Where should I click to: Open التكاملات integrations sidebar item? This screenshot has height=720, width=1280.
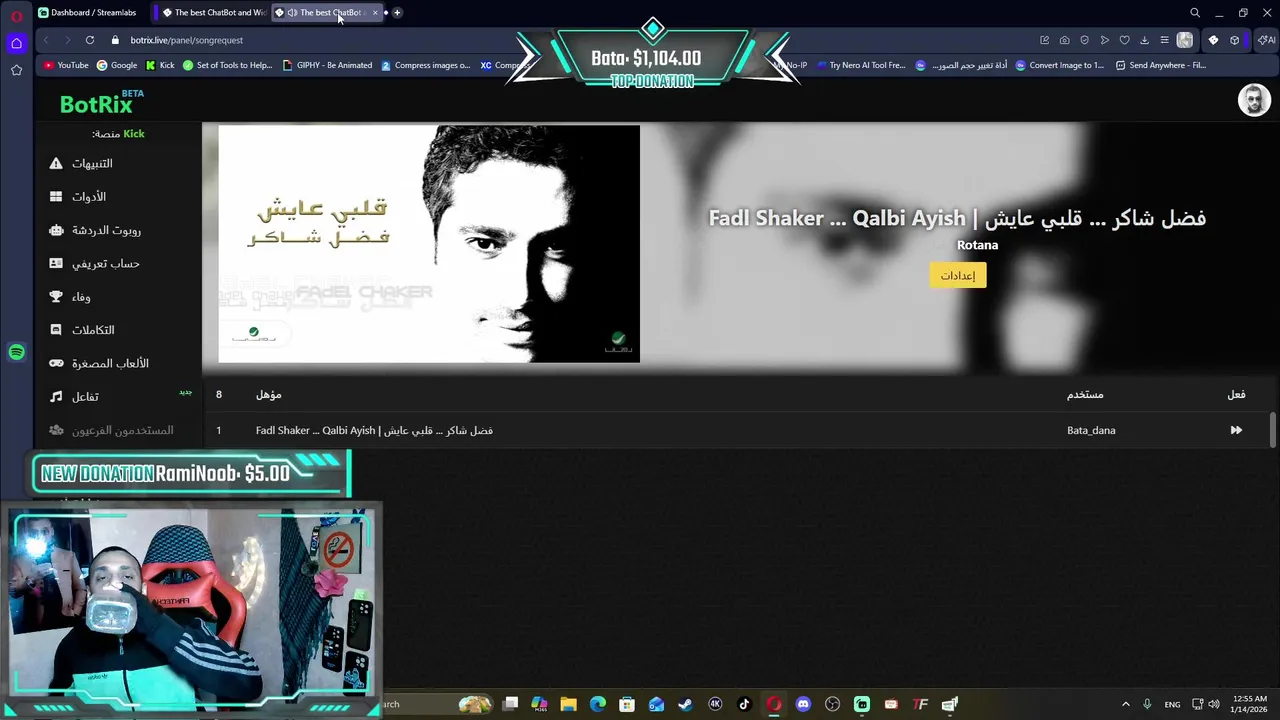(x=93, y=330)
